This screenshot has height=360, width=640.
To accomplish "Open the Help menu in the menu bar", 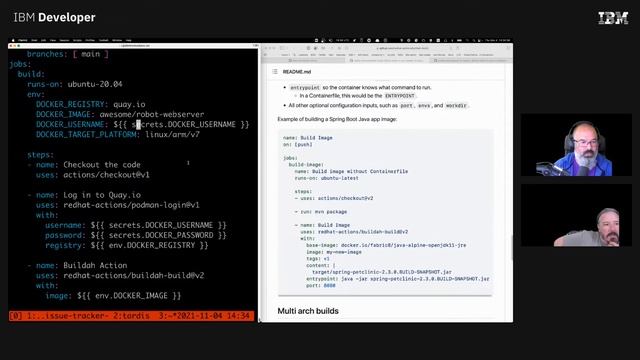I will click(x=128, y=40).
